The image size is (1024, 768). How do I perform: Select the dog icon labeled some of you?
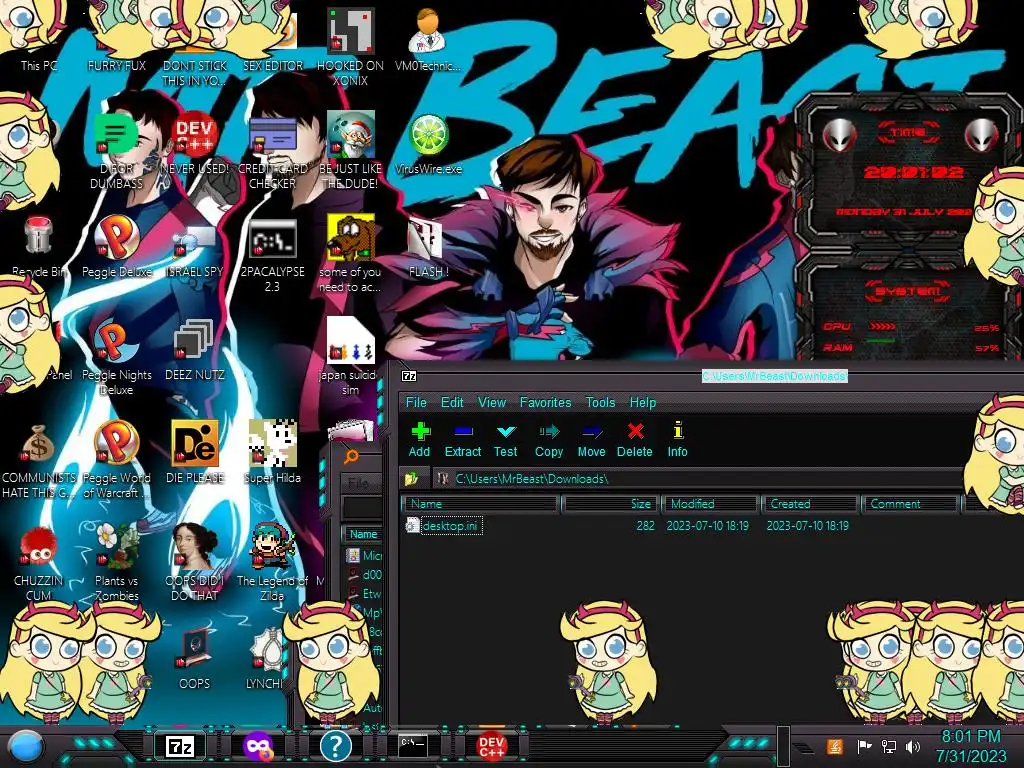(x=350, y=253)
